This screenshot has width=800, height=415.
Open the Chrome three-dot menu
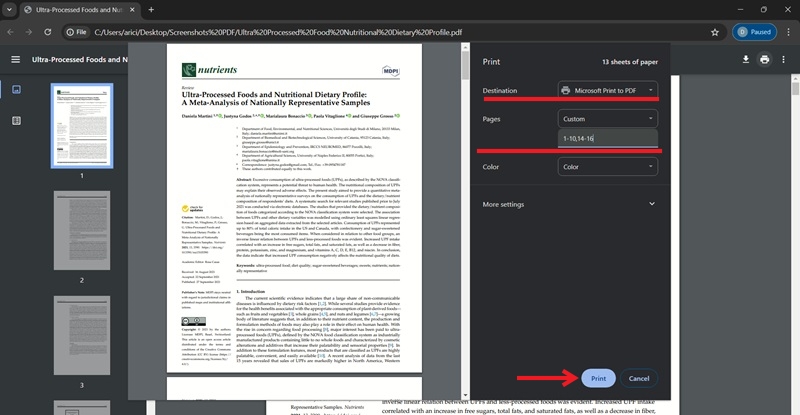pos(789,32)
